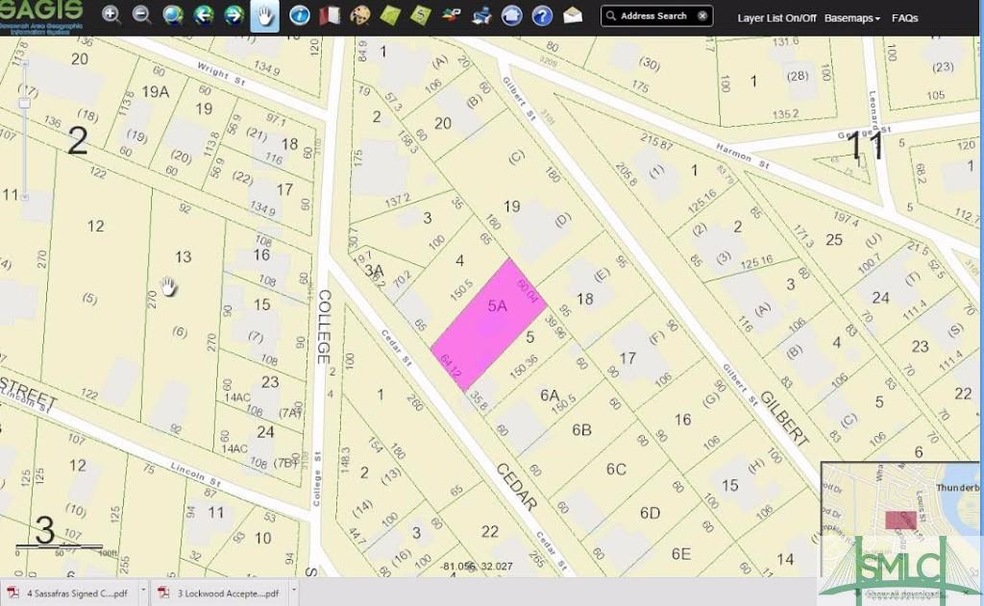984x606 pixels.
Task: Click the print map icon
Action: tap(481, 16)
